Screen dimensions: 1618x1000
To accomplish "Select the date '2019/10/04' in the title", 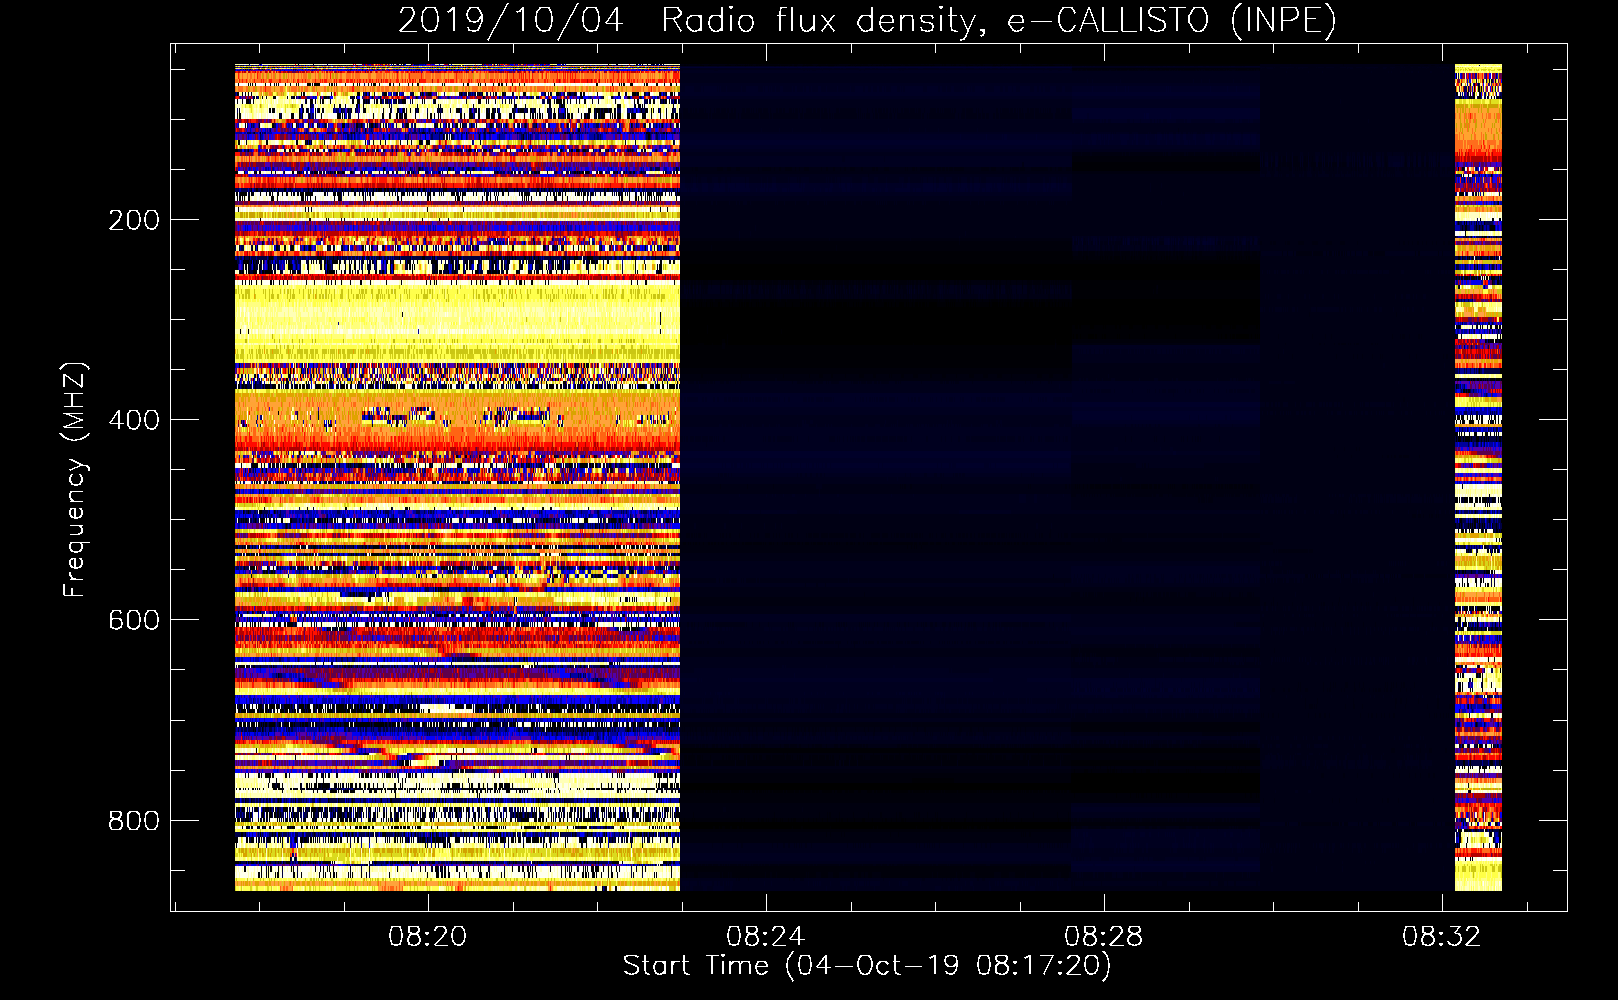I will (x=511, y=21).
